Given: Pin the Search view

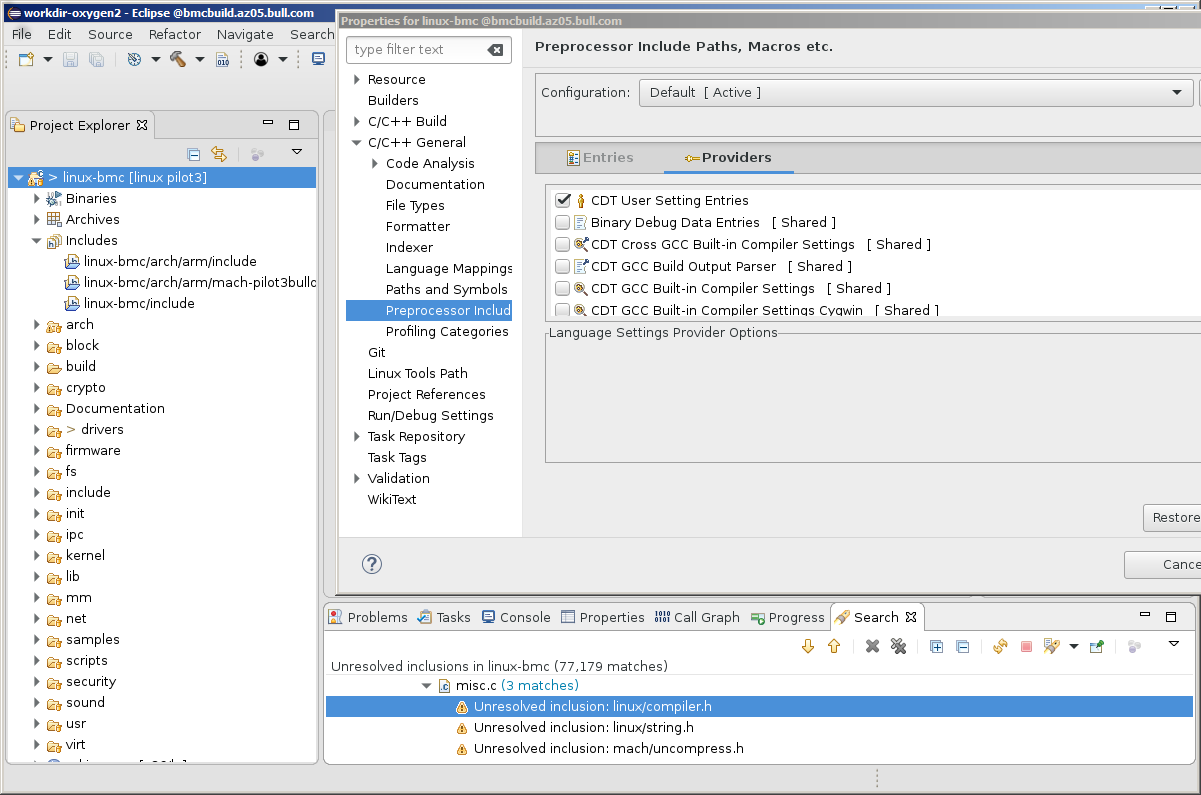Looking at the screenshot, I should (x=1096, y=646).
